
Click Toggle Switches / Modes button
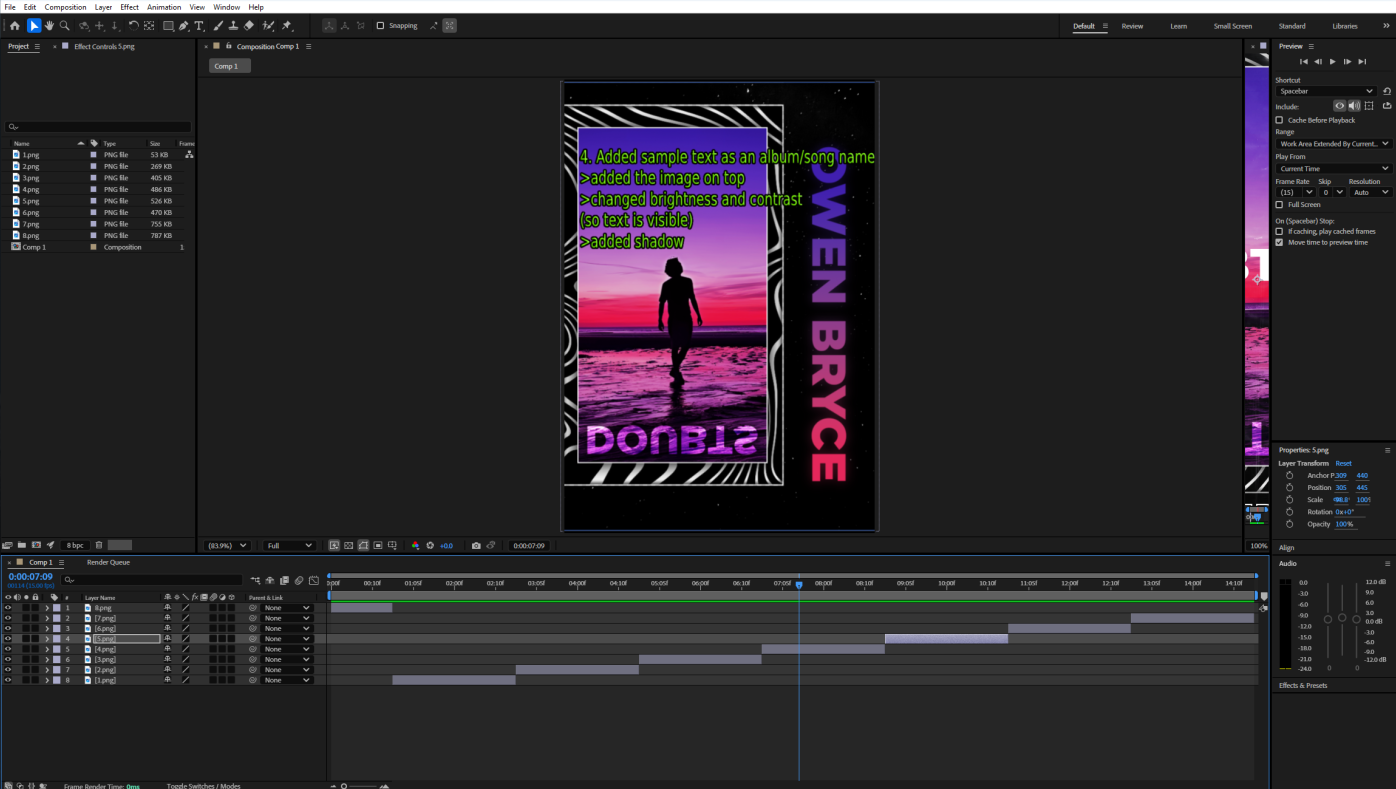(x=203, y=786)
